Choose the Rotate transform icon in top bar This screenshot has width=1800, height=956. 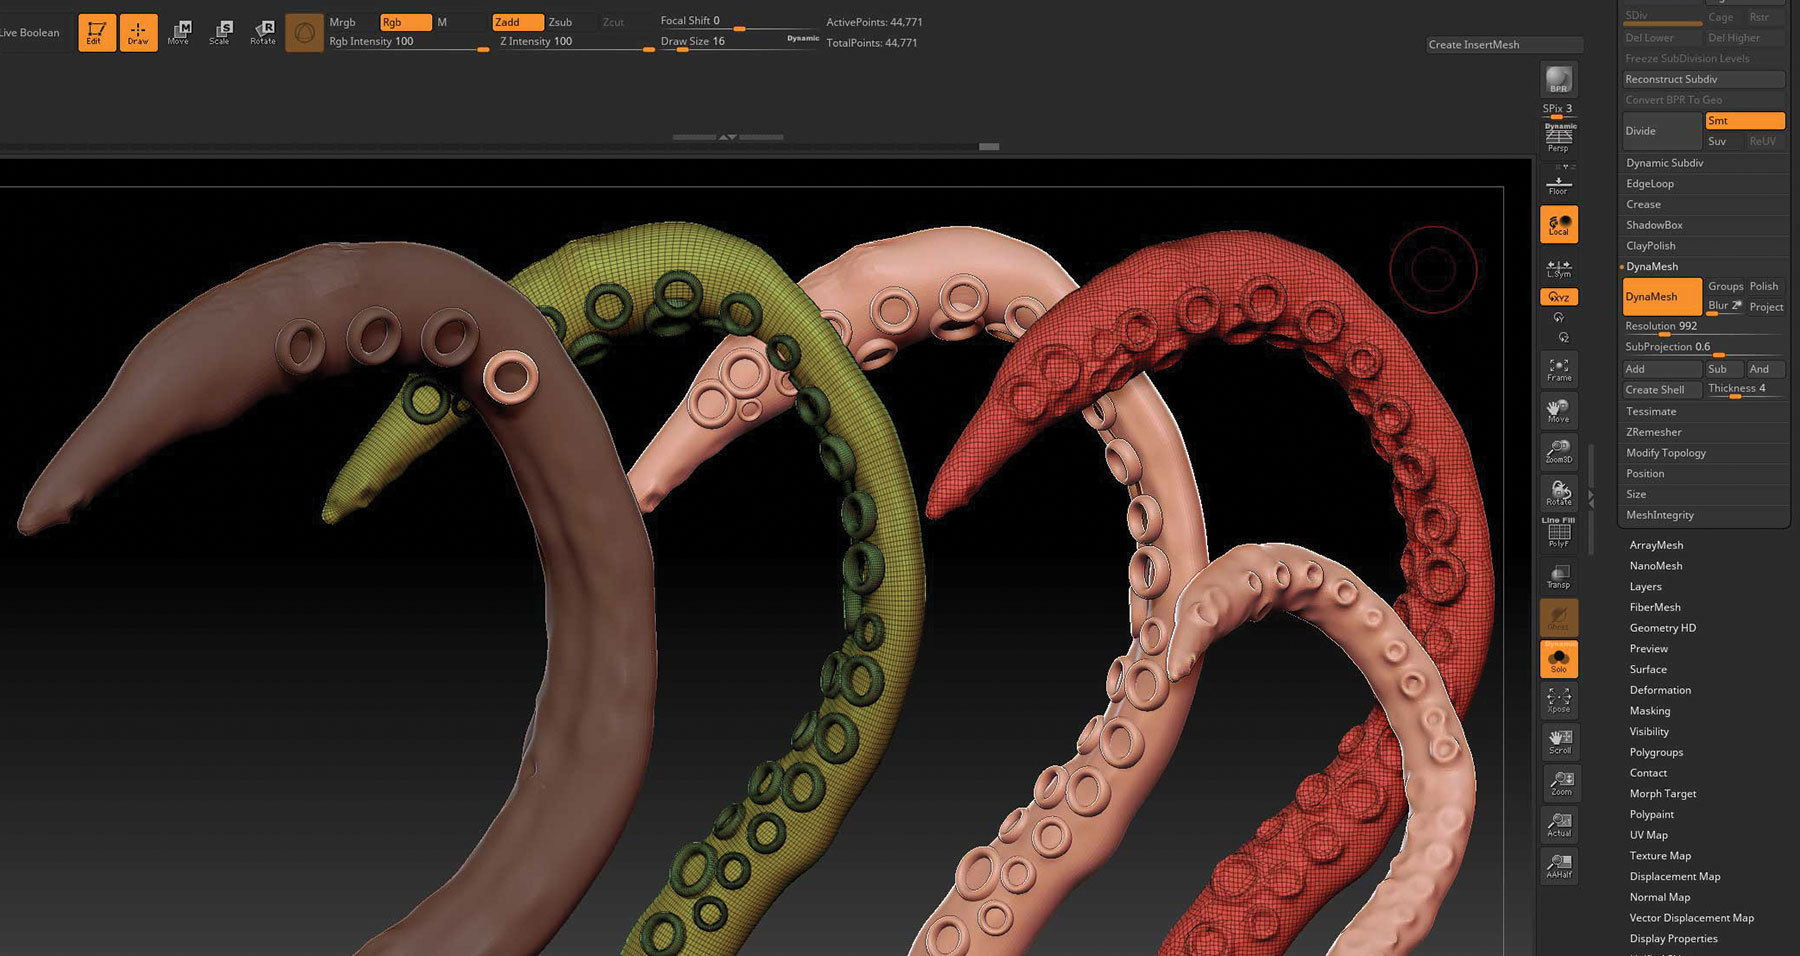pyautogui.click(x=262, y=33)
